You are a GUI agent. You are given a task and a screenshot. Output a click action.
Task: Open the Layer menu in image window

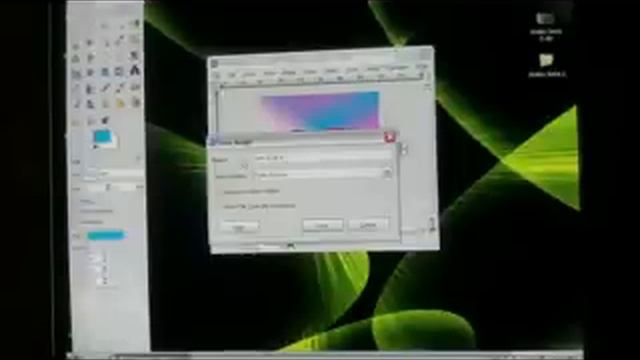[331, 71]
